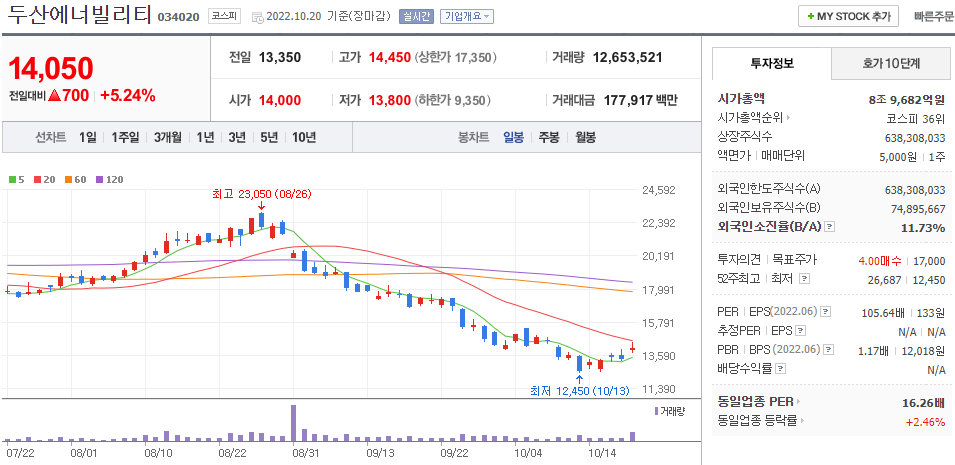The height and width of the screenshot is (465, 955).
Task: Switch to the 호가10단계 tab
Action: click(891, 63)
